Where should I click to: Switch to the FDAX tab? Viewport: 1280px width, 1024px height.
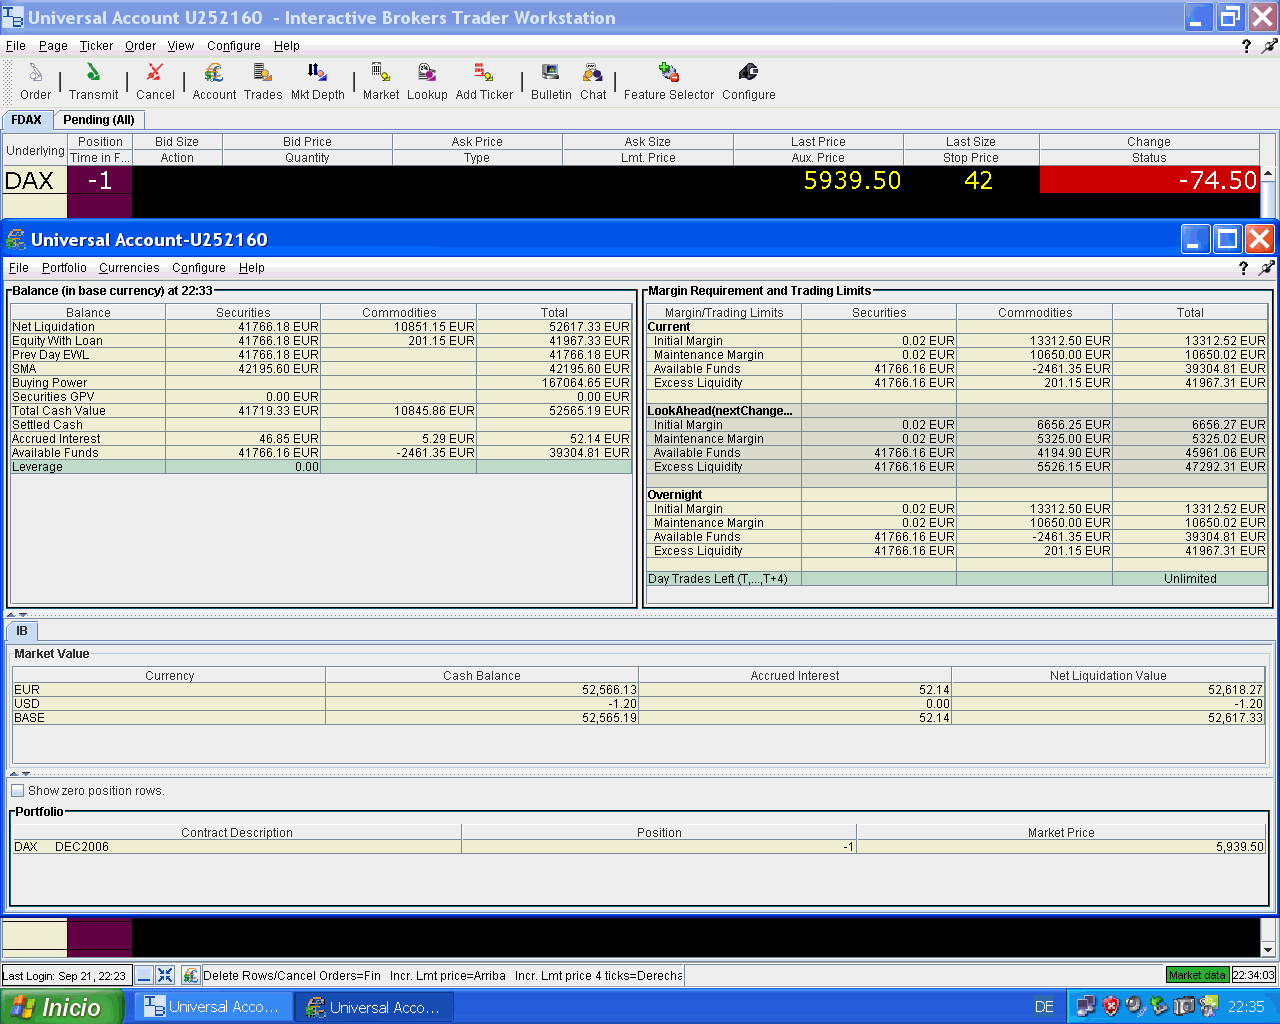(x=27, y=120)
